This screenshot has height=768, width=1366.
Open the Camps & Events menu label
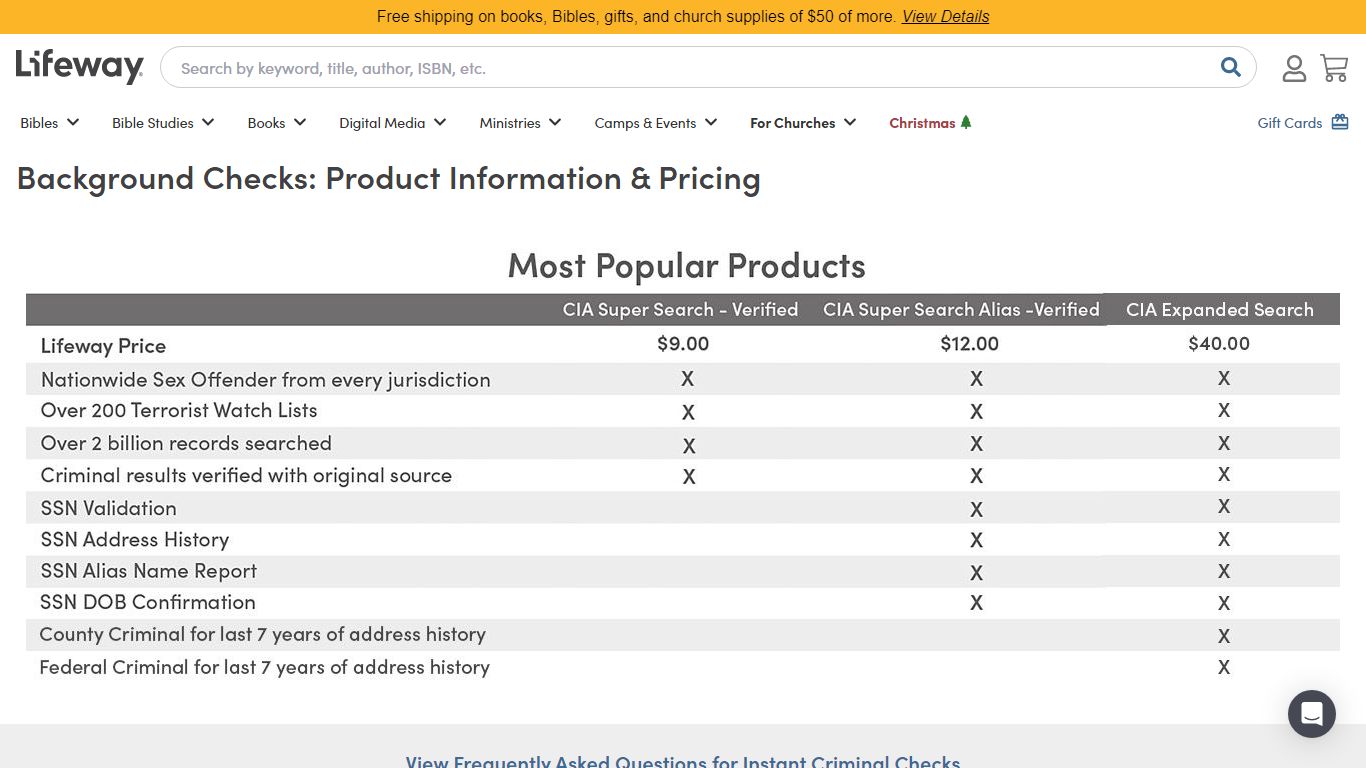click(x=645, y=123)
